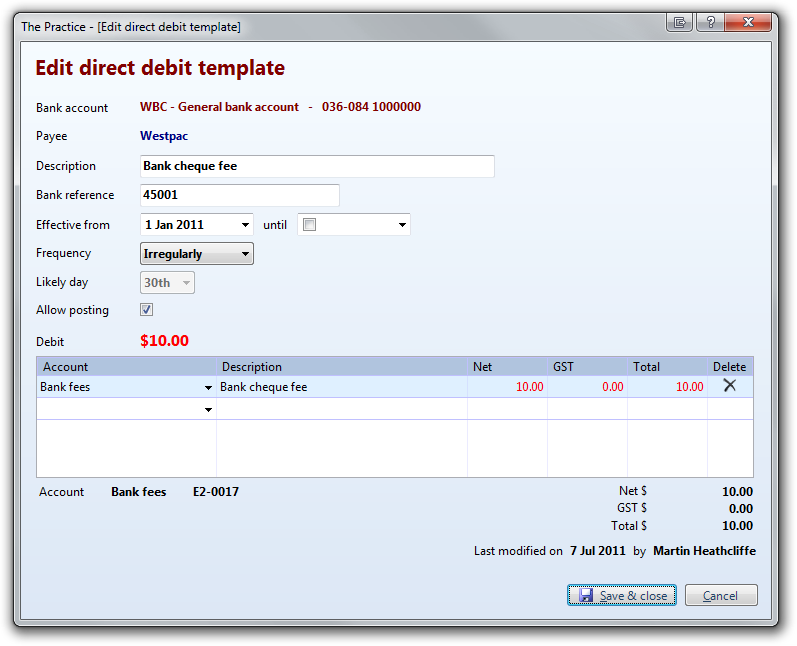Open the Westpac payee link
Image resolution: width=797 pixels, height=646 pixels.
164,136
